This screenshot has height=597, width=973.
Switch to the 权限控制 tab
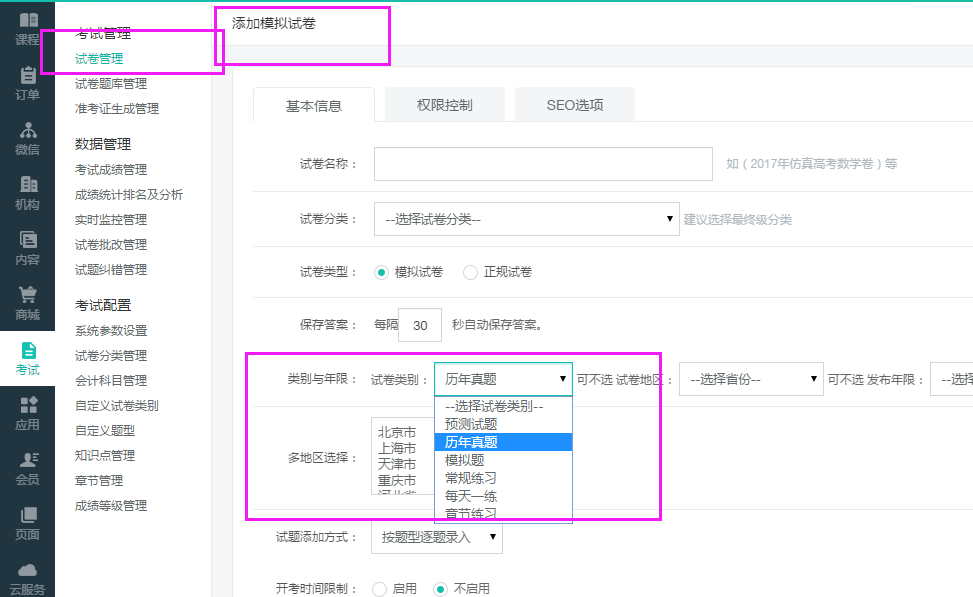tap(444, 105)
